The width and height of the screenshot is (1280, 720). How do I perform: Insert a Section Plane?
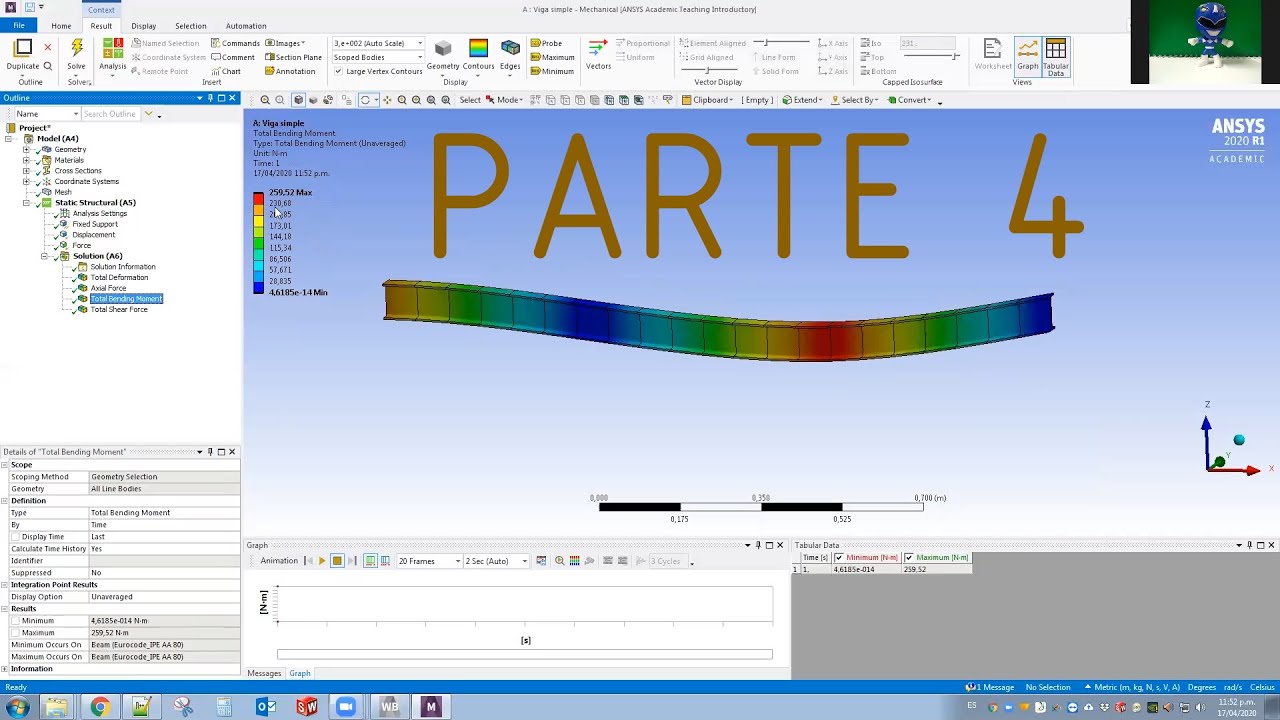coord(293,57)
